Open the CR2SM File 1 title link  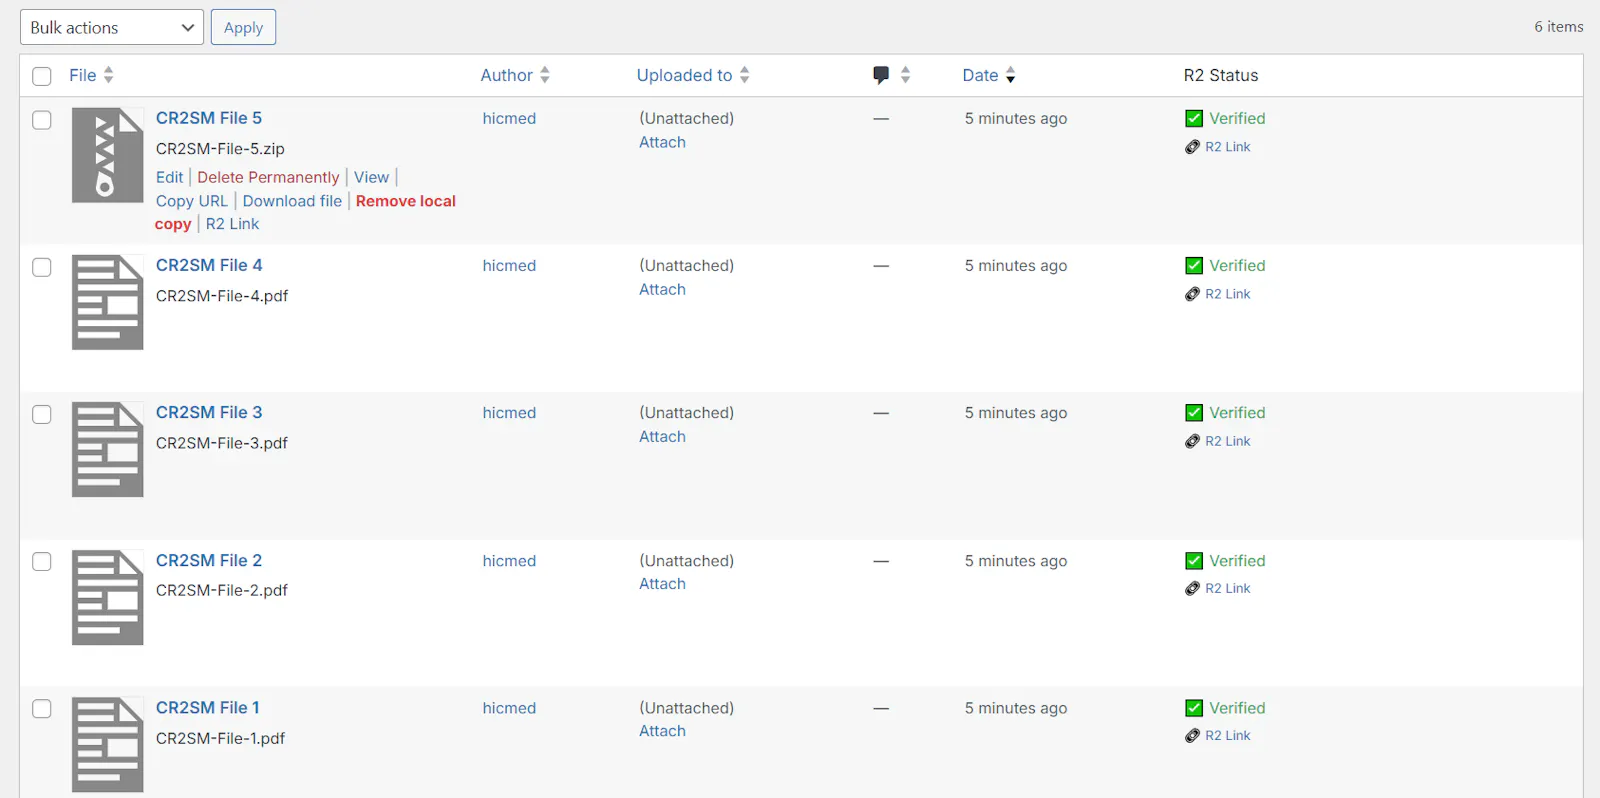pos(208,707)
